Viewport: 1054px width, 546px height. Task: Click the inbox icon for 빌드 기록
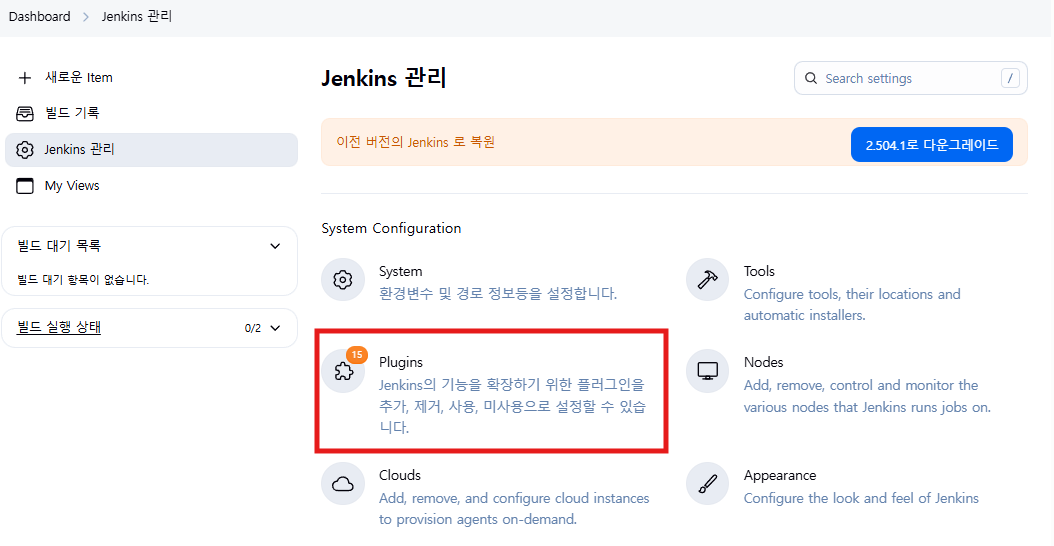tap(25, 114)
